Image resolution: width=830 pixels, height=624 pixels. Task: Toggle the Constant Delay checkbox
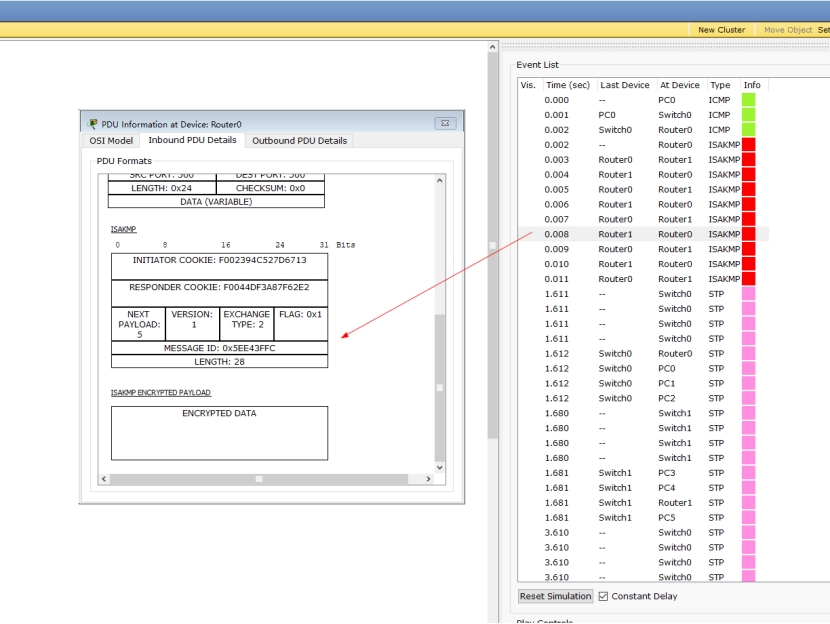[603, 596]
